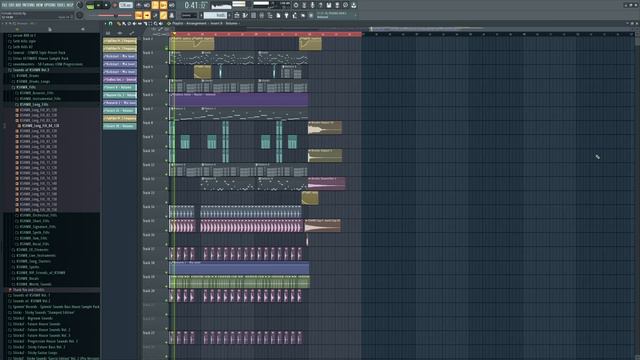Collapse the KSHMR_Long_Fills folder
640x360 pixels.
(x=32, y=104)
